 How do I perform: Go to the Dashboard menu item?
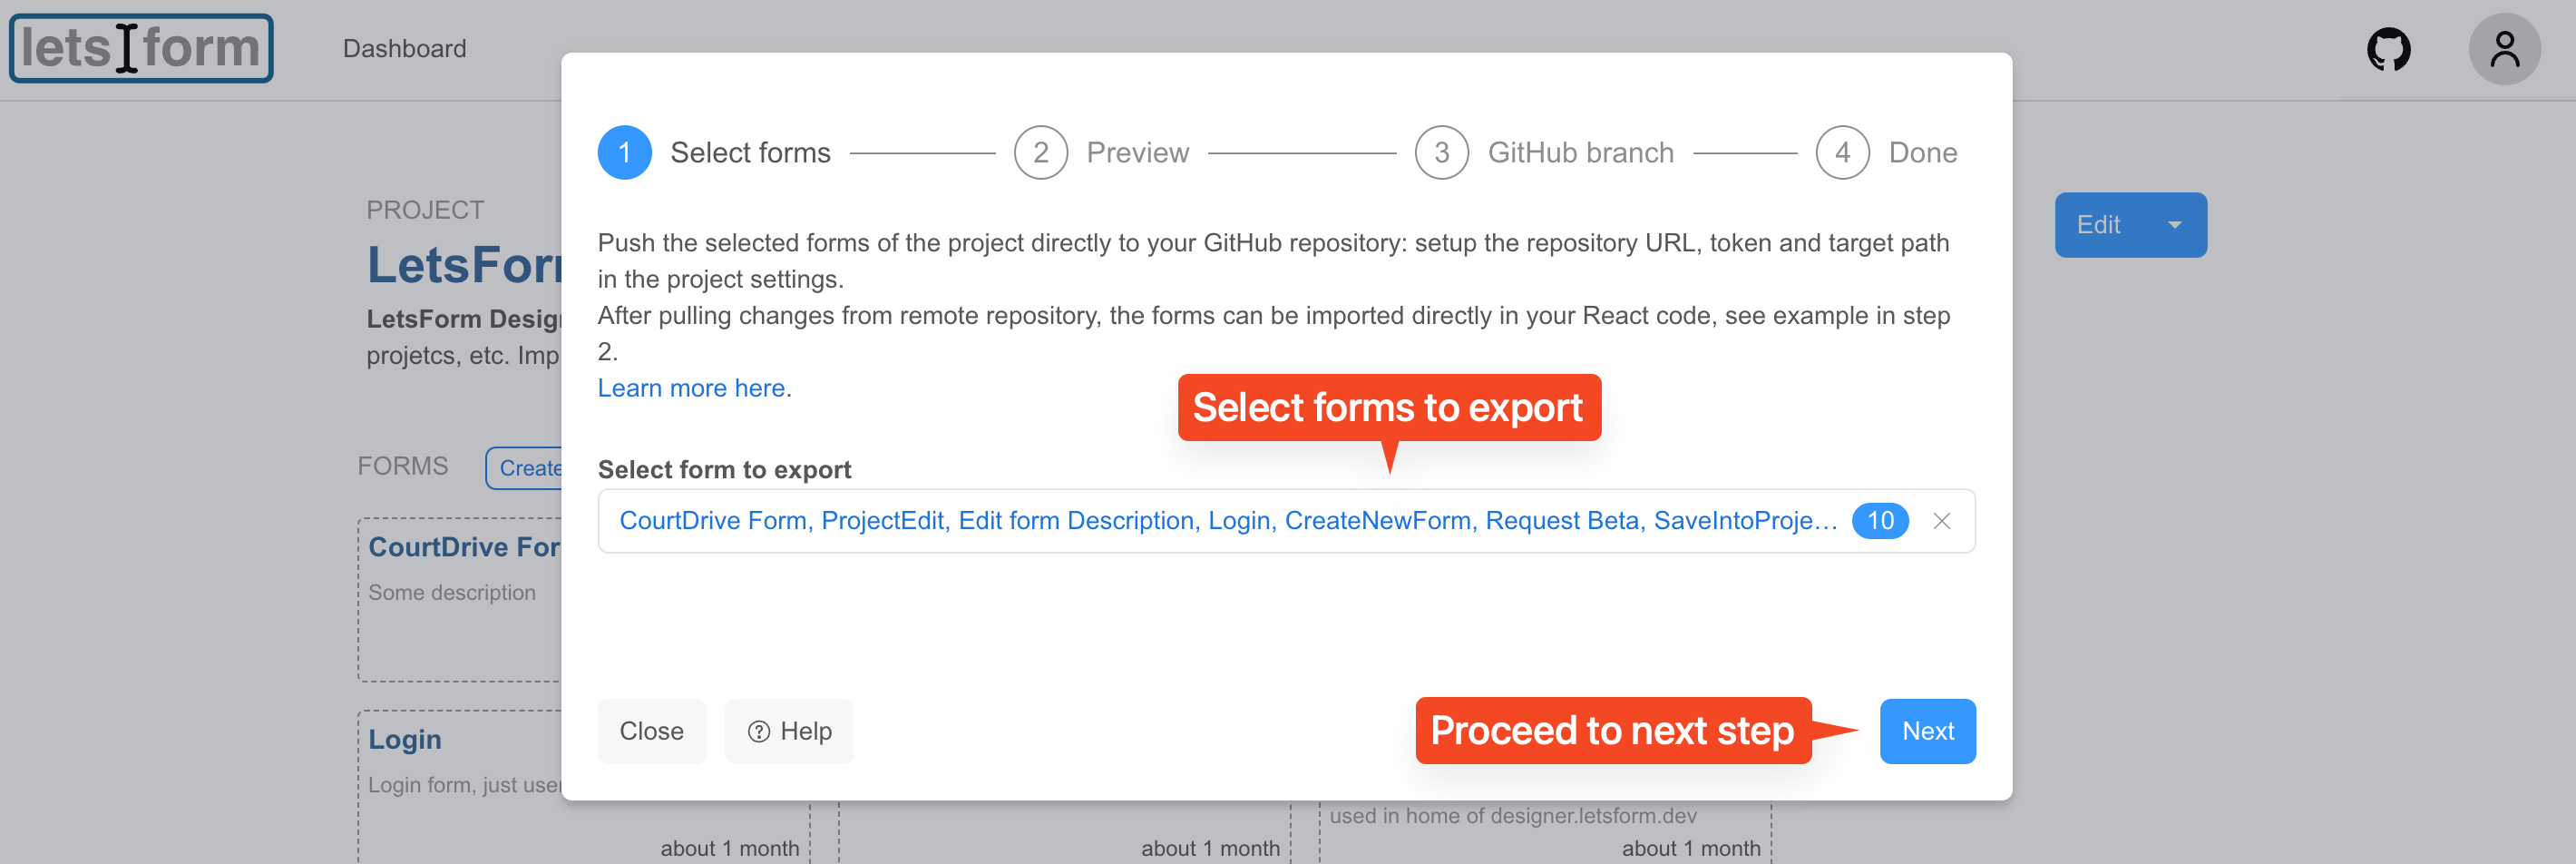point(404,49)
